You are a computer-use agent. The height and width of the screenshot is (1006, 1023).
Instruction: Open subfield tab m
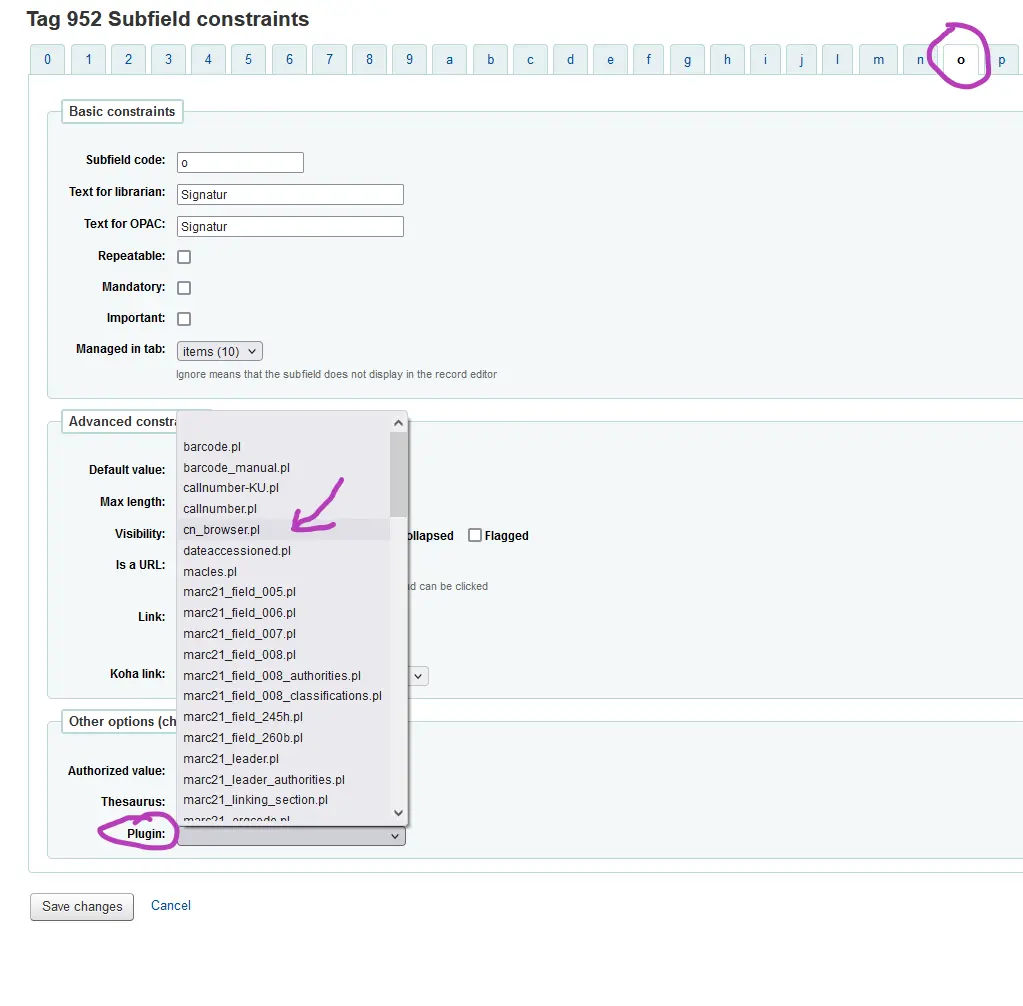point(878,59)
